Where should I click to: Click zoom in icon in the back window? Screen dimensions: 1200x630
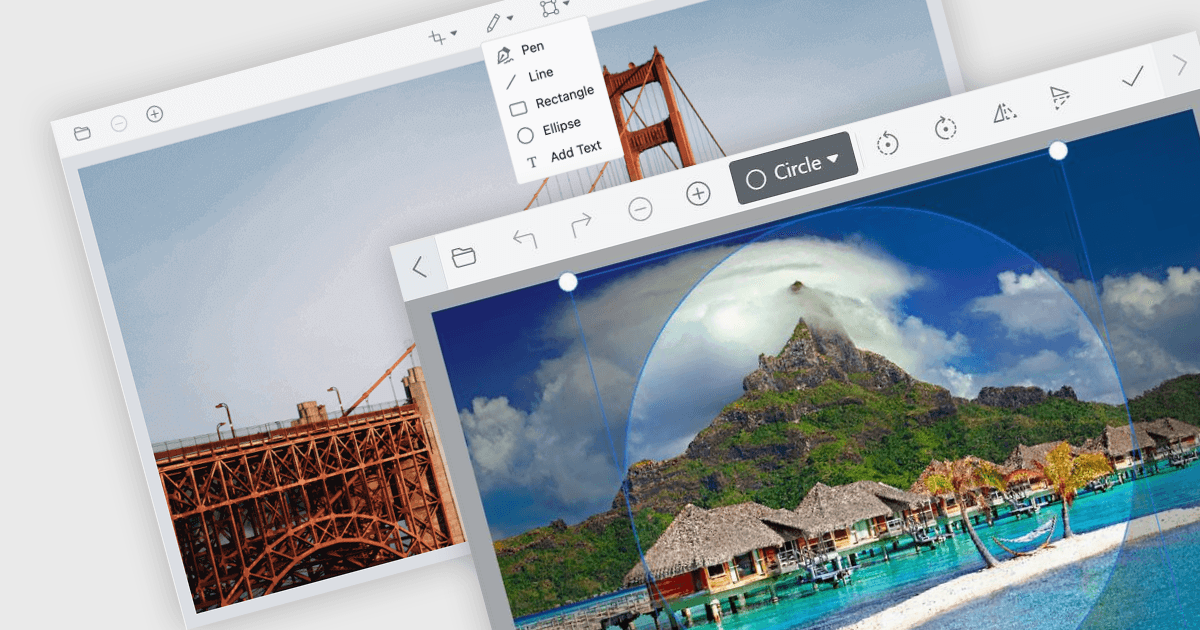click(154, 114)
